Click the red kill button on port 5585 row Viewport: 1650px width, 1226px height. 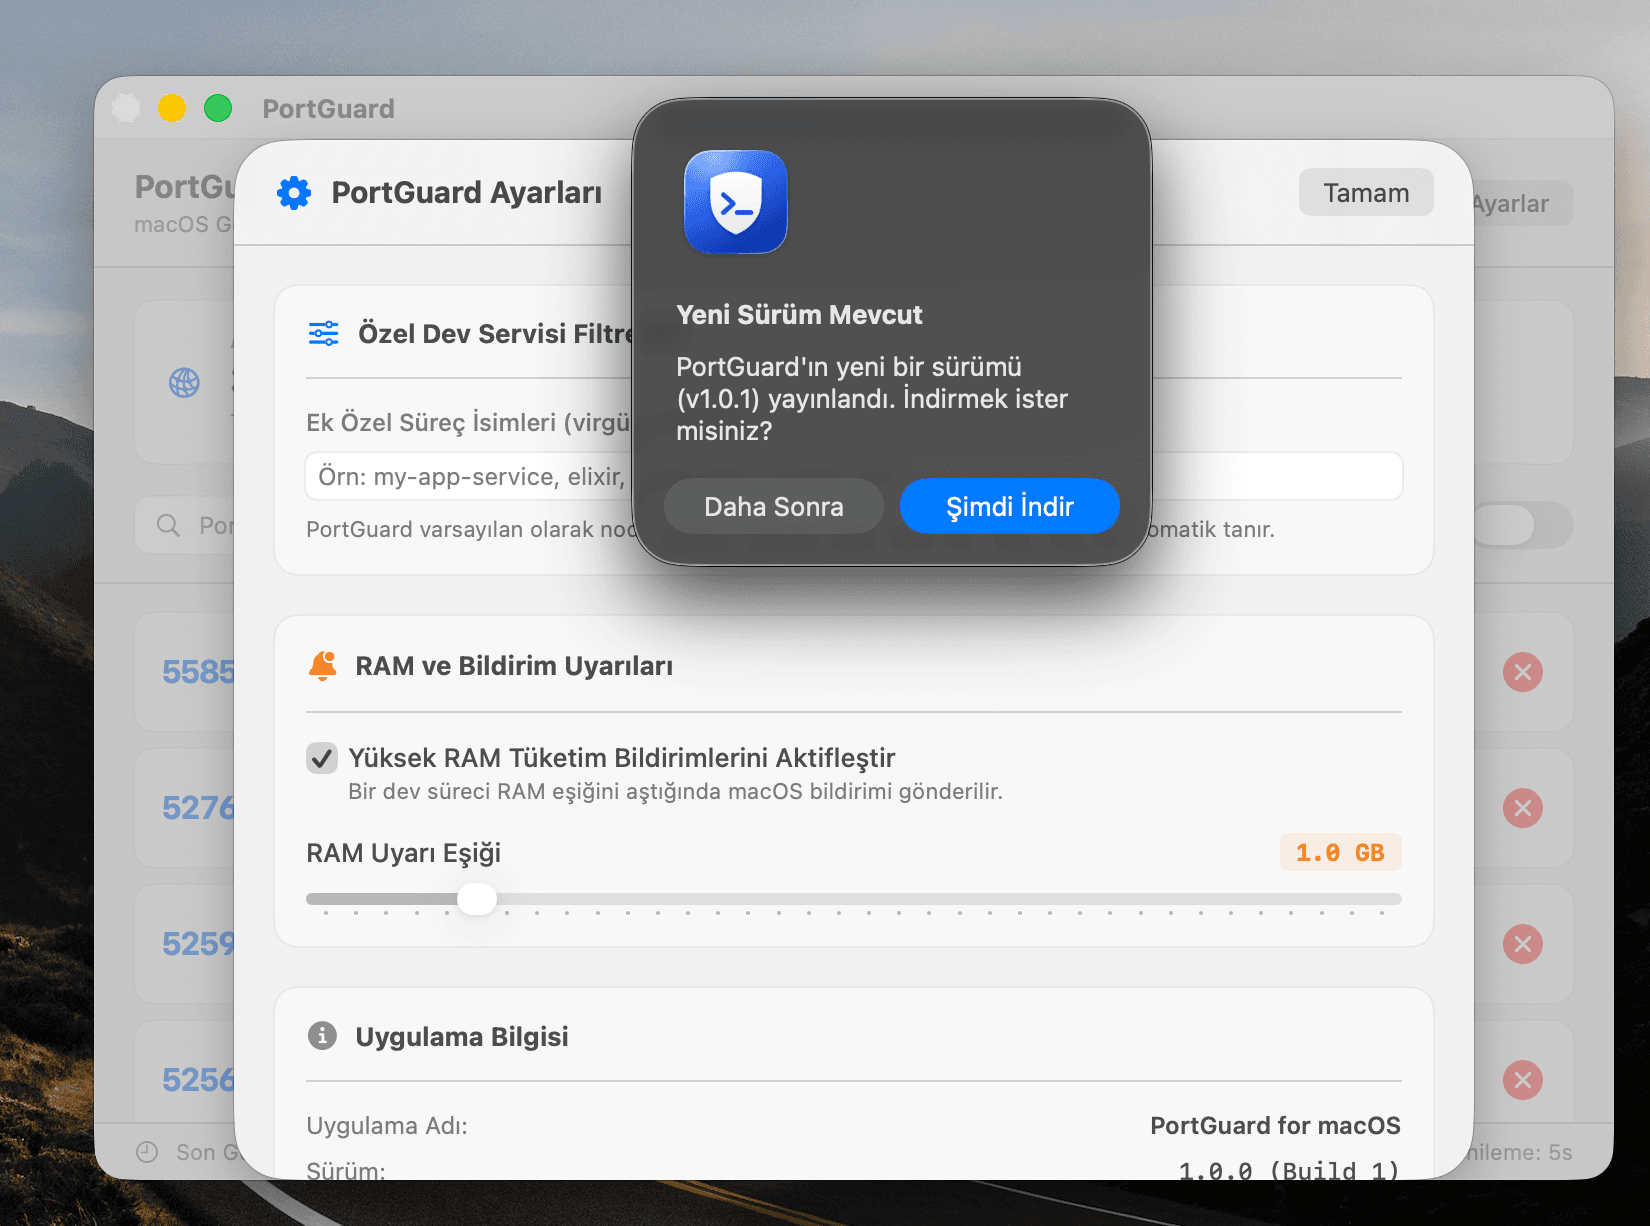pyautogui.click(x=1522, y=672)
